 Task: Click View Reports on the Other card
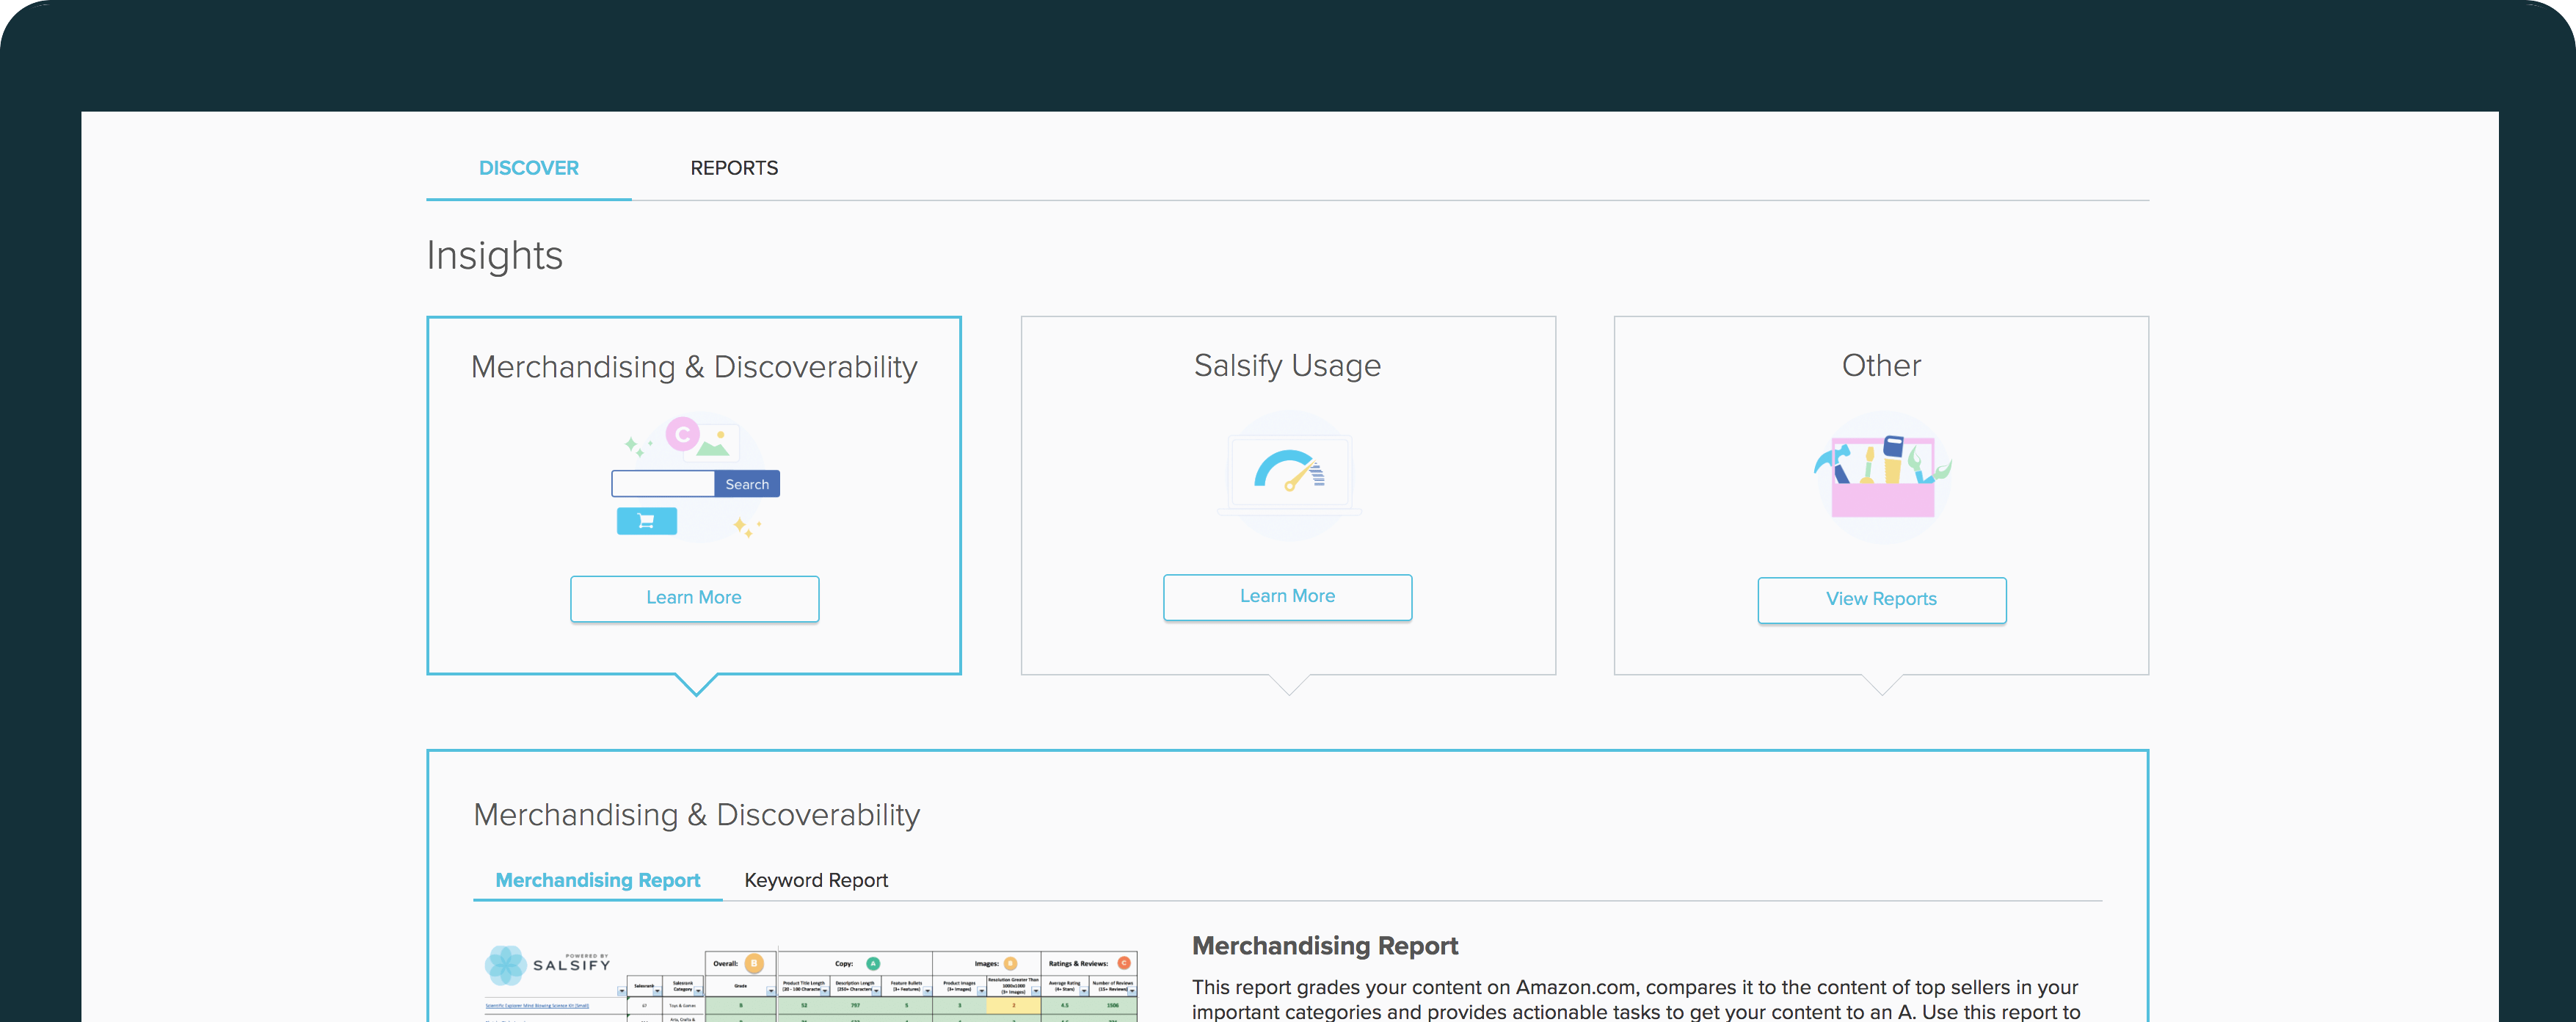coord(1880,599)
